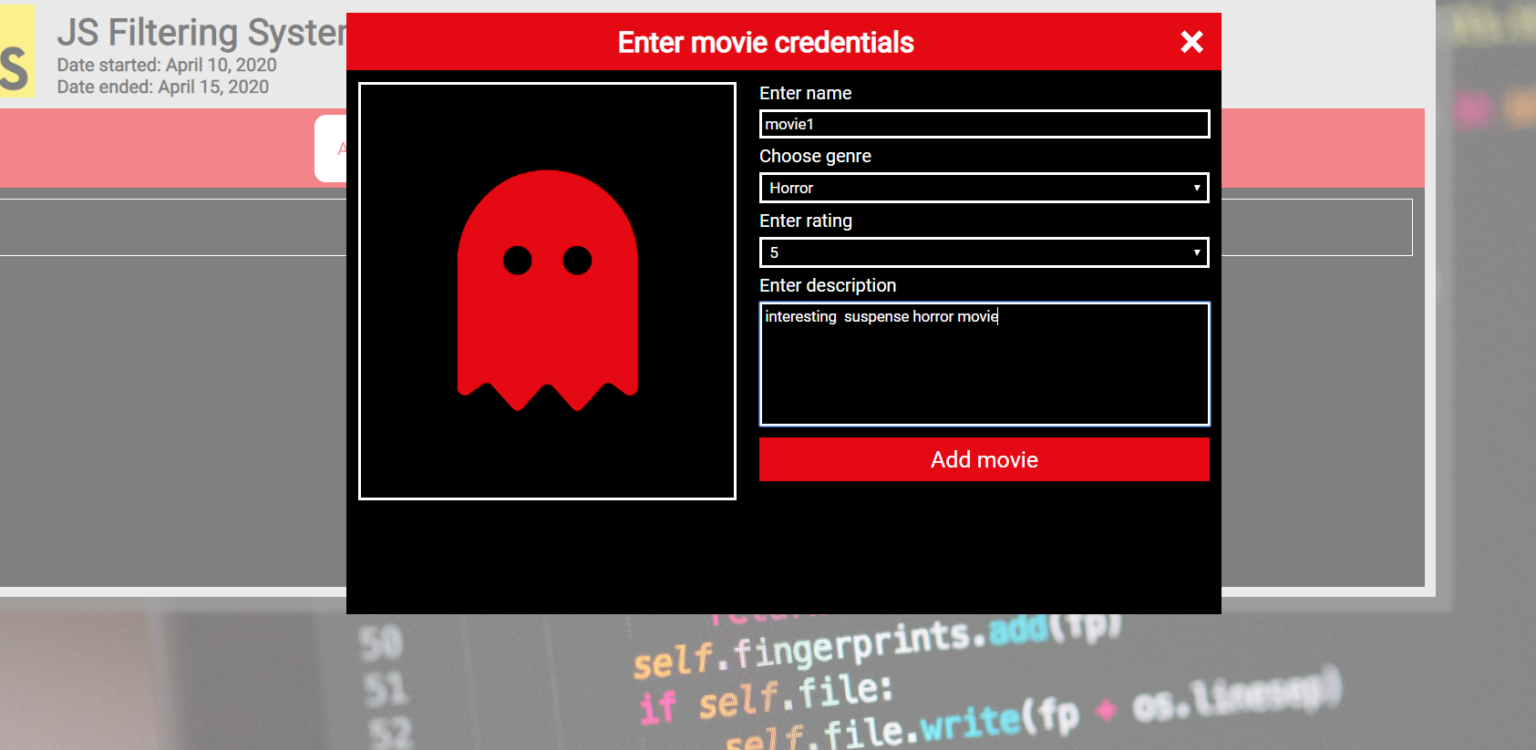Screen dimensions: 1536x750
Task: Click the "Enter rating" label
Action: click(805, 221)
